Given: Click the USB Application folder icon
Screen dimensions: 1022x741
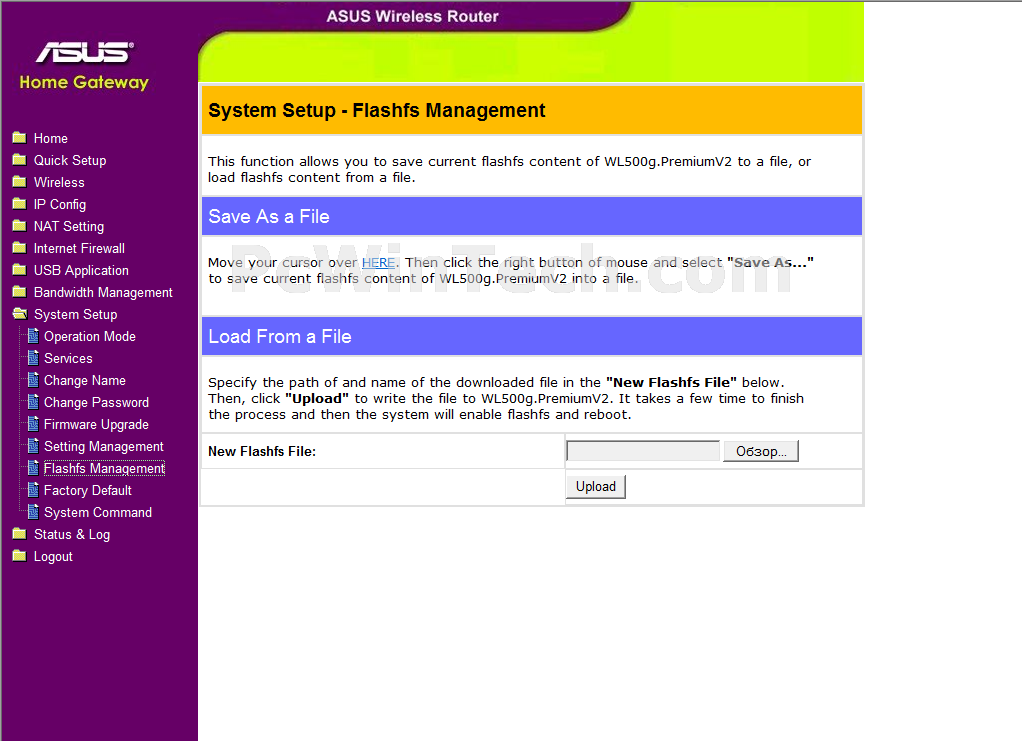Looking at the screenshot, I should tap(20, 270).
